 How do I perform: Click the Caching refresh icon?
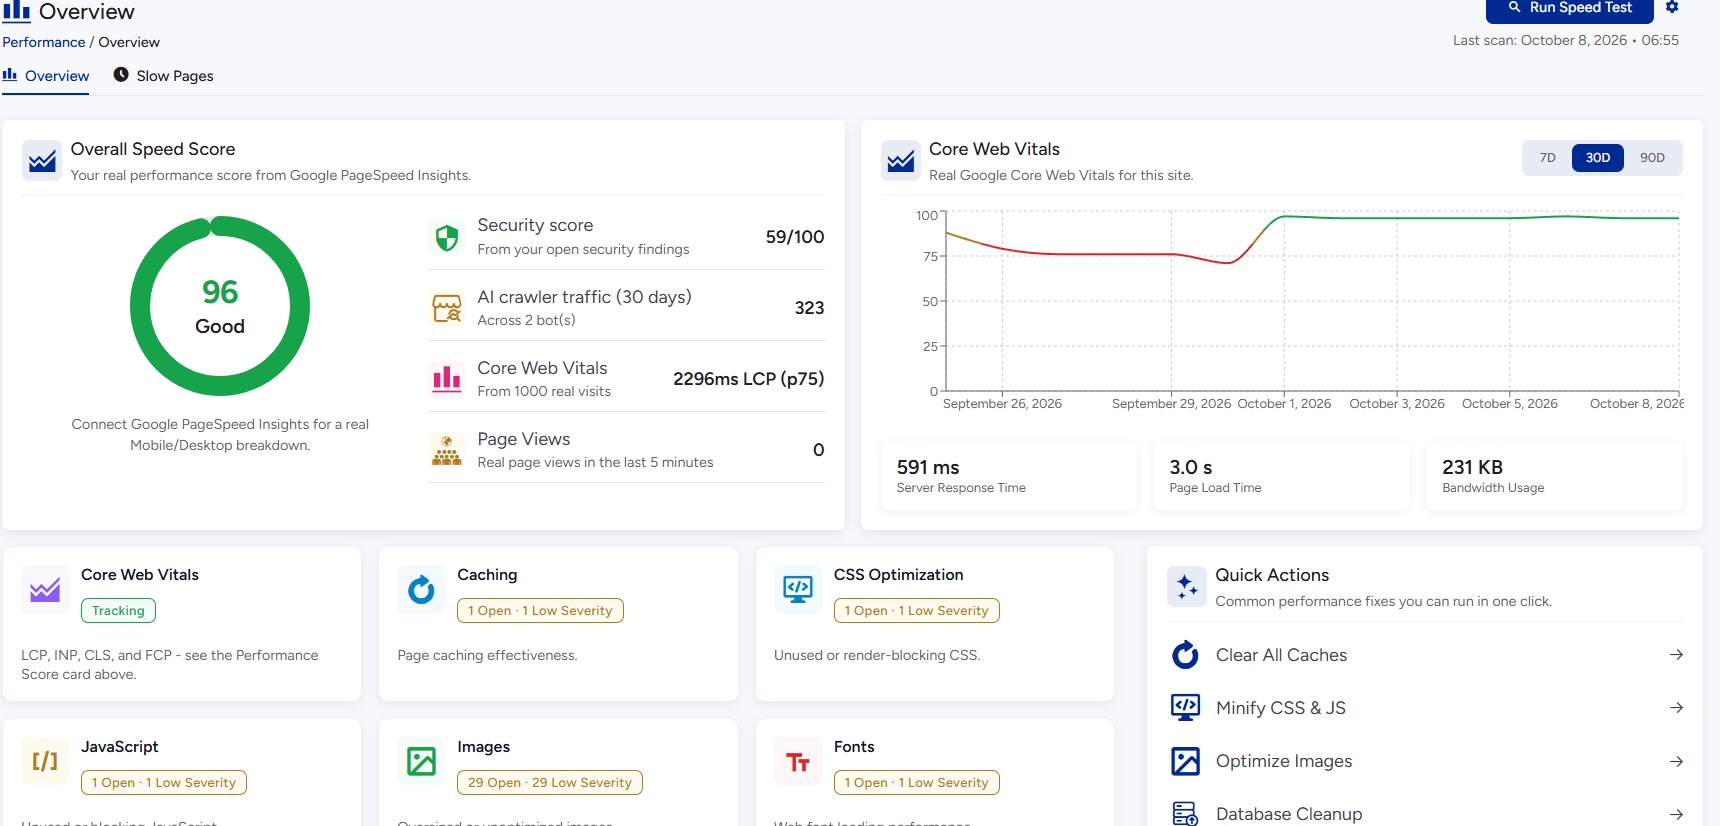click(x=421, y=590)
